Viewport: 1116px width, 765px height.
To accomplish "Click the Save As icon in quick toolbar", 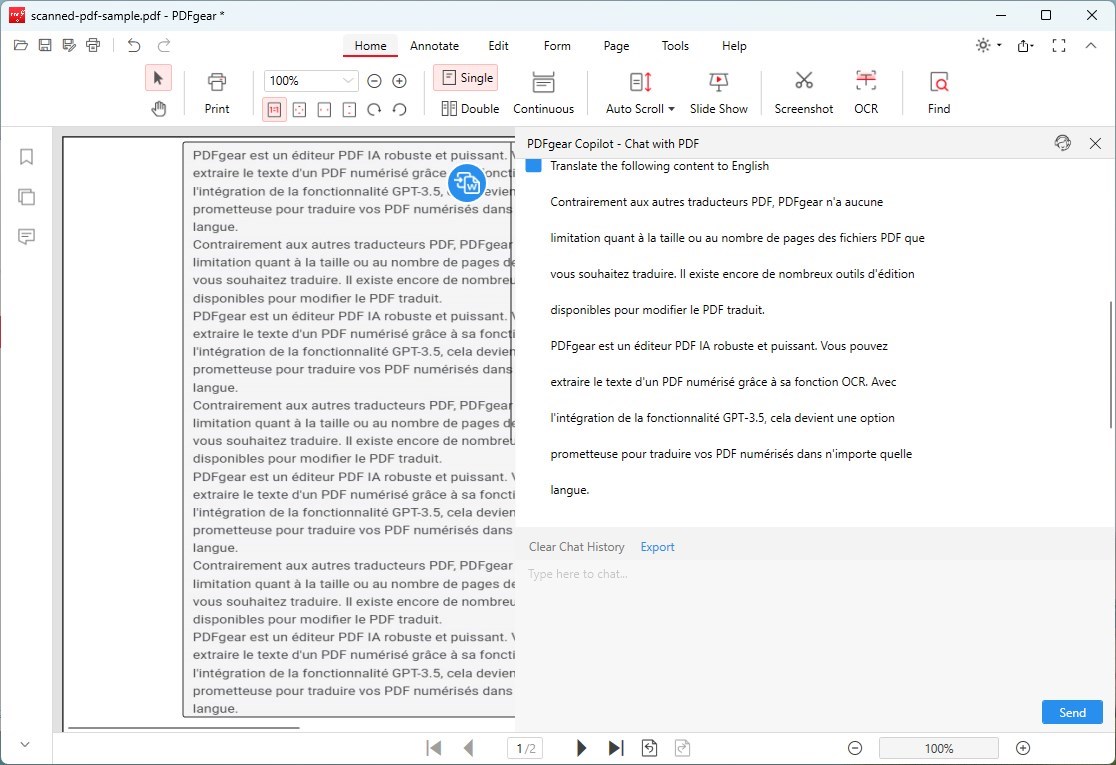I will click(x=69, y=46).
